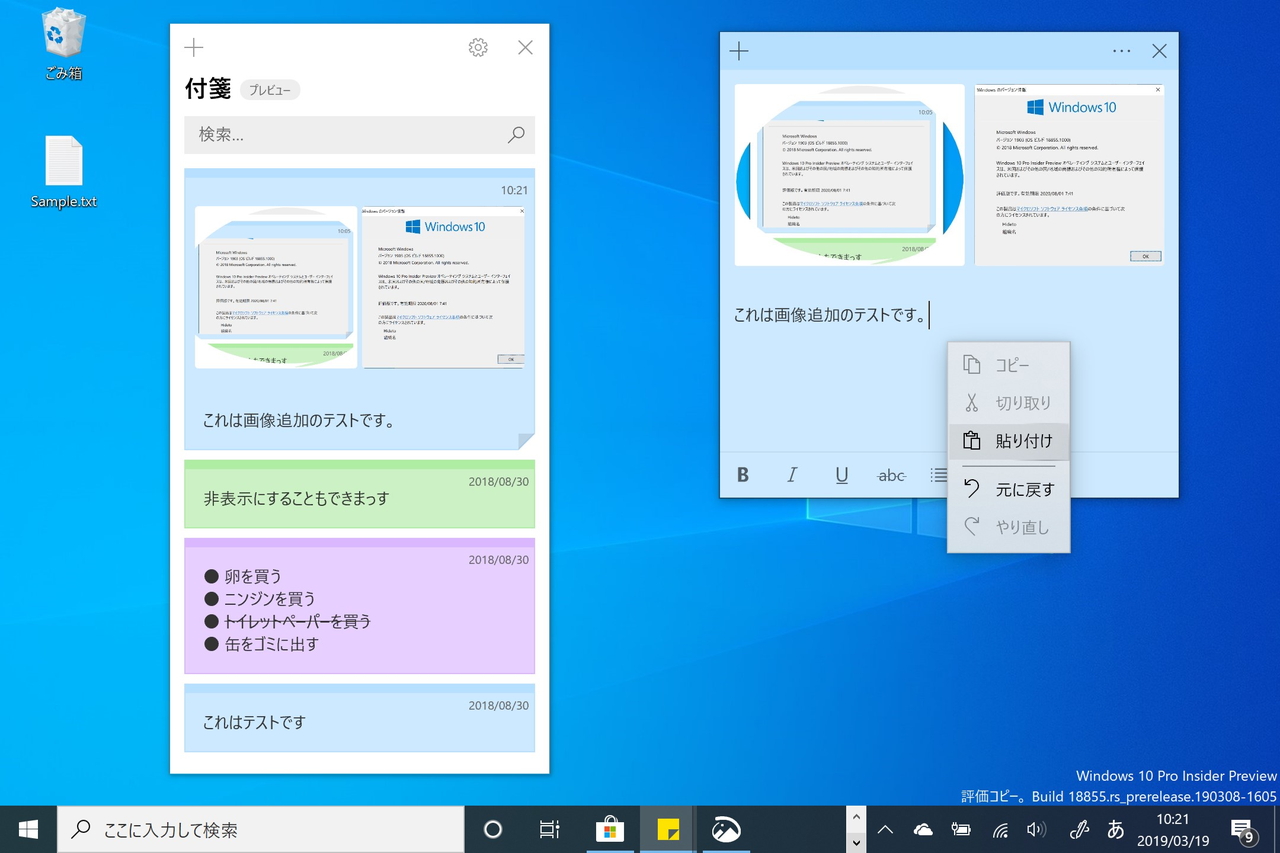Screen dimensions: 1280x853
Task: Apply strikethrough with the abc icon
Action: point(890,474)
